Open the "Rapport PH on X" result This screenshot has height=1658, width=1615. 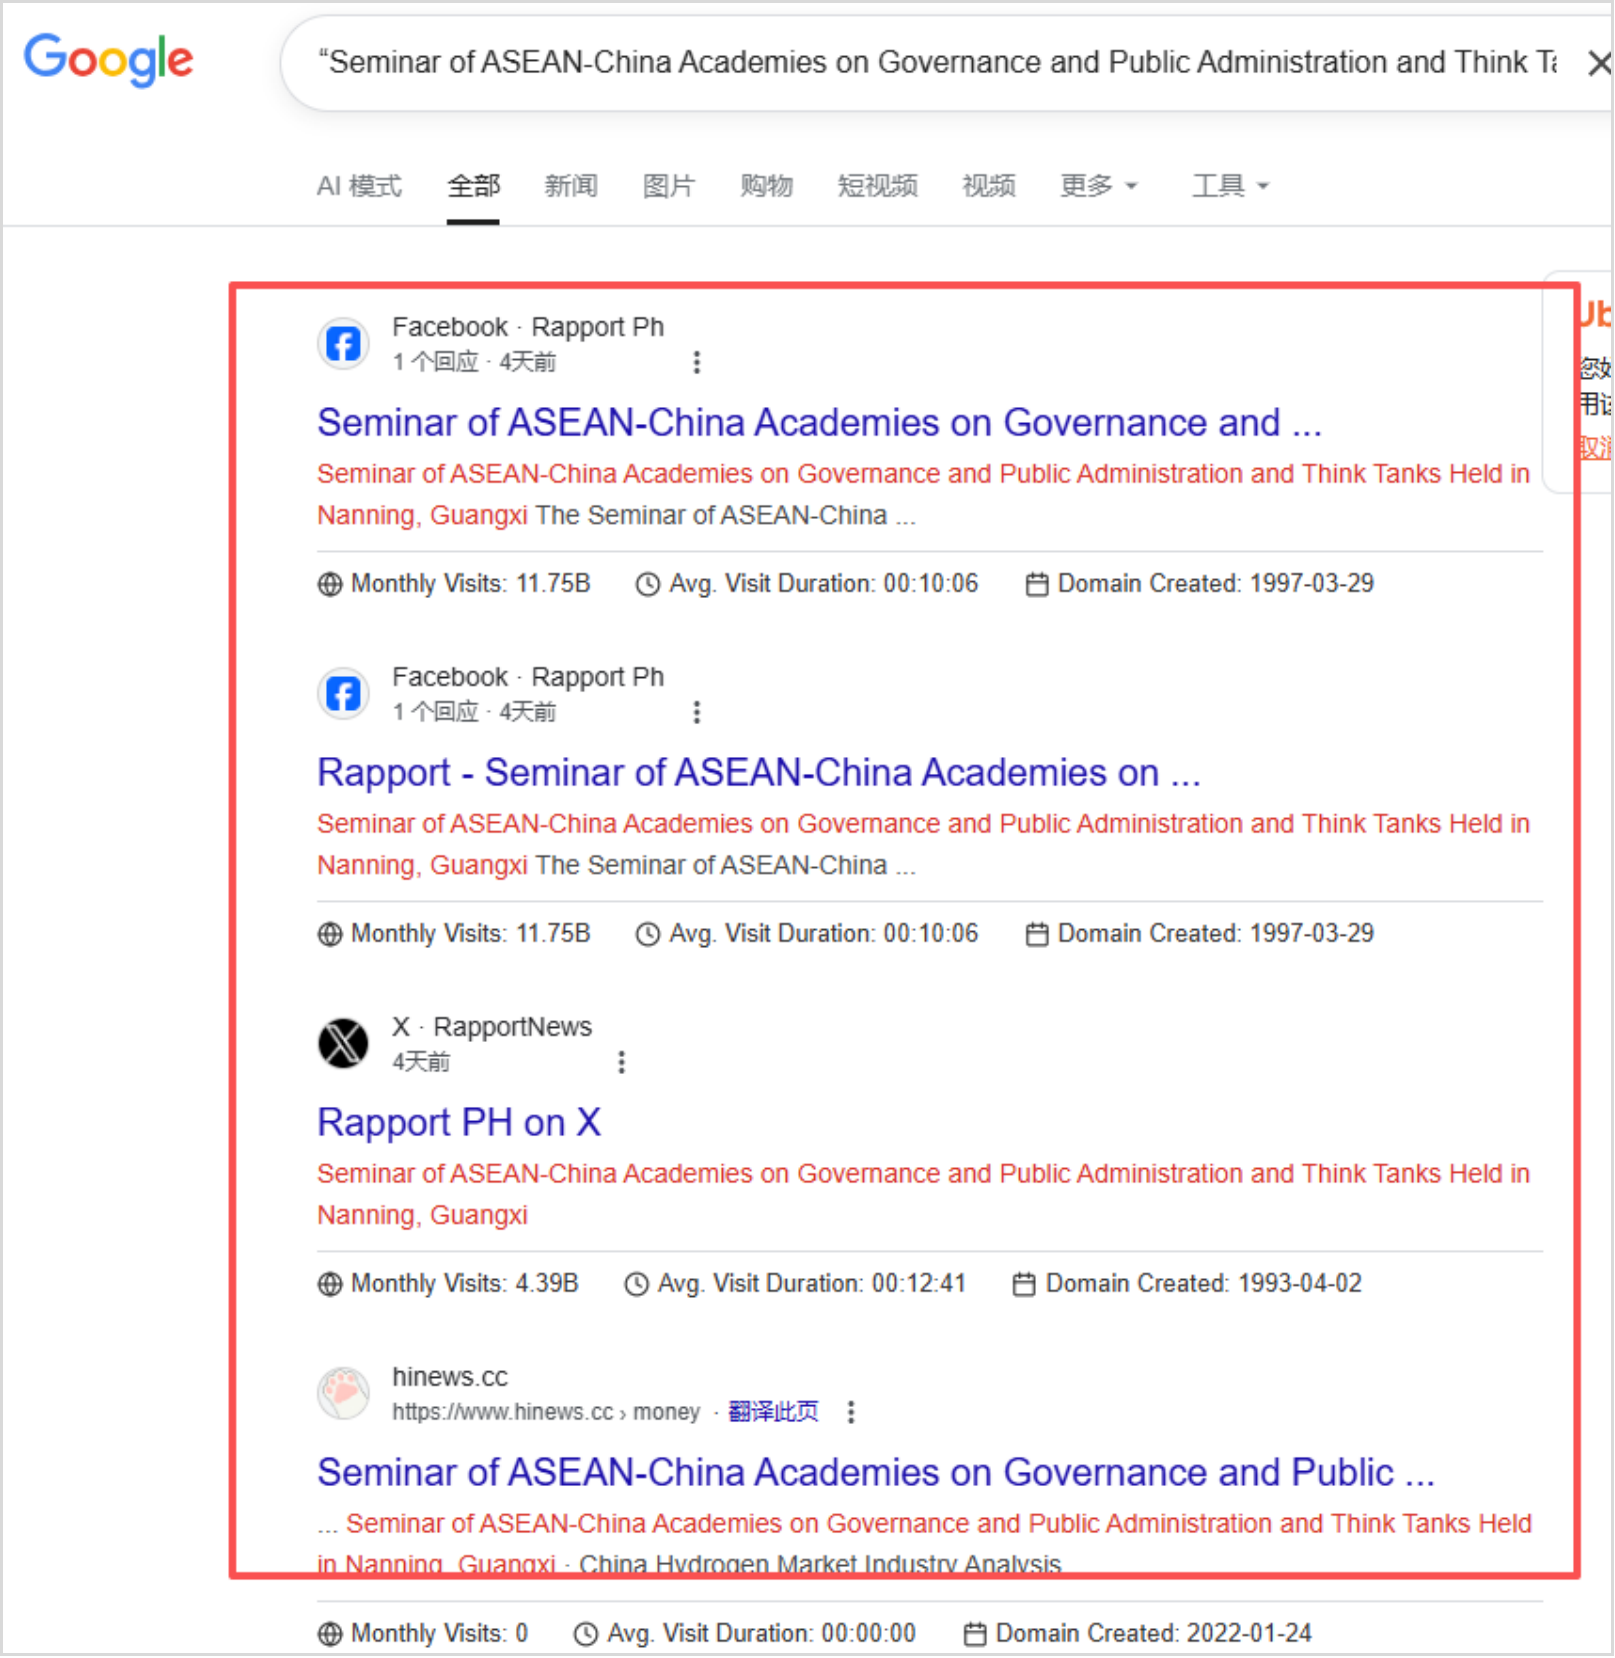point(459,1123)
